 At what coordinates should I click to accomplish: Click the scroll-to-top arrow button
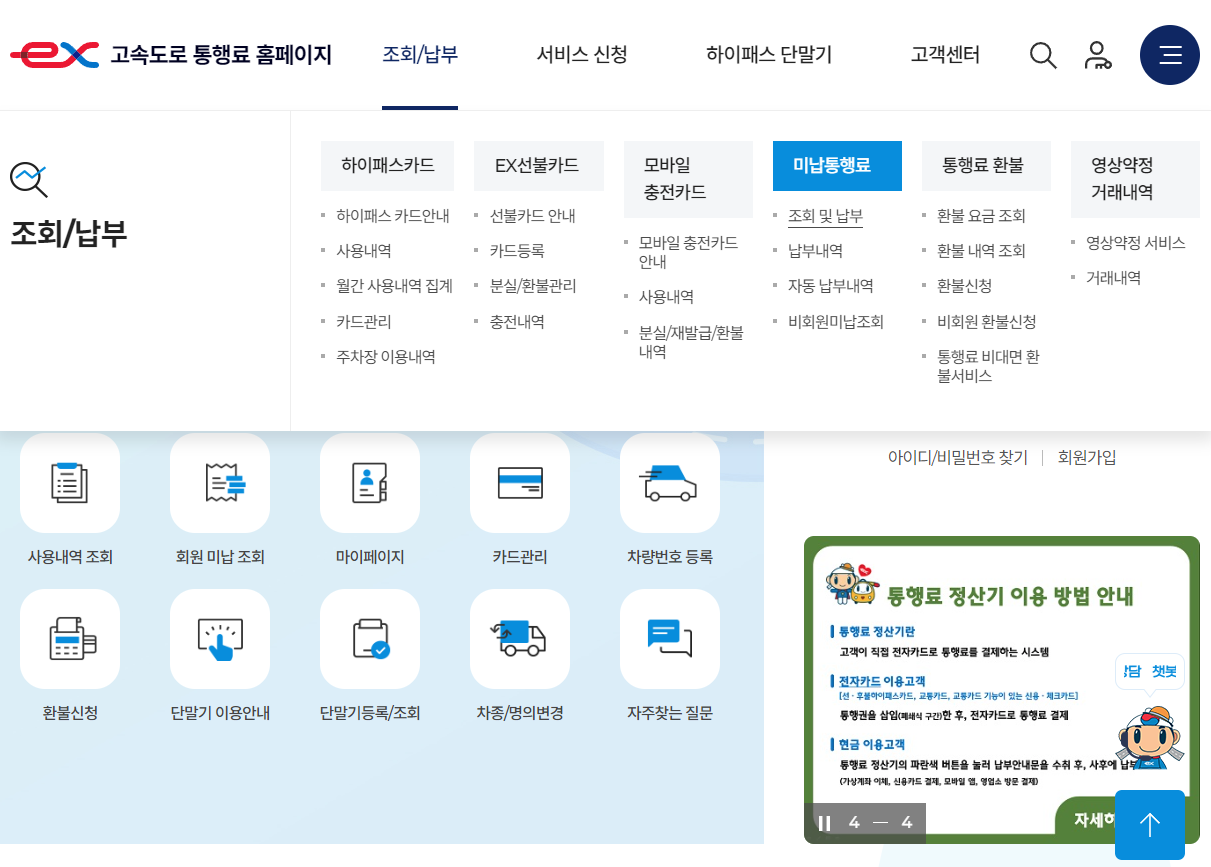[x=1150, y=825]
